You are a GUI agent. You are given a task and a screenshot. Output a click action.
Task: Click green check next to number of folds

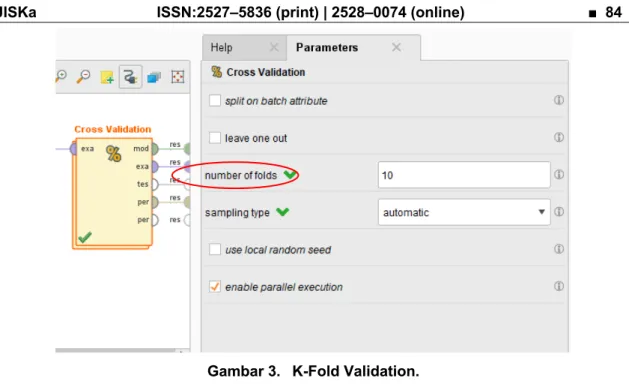(x=290, y=175)
